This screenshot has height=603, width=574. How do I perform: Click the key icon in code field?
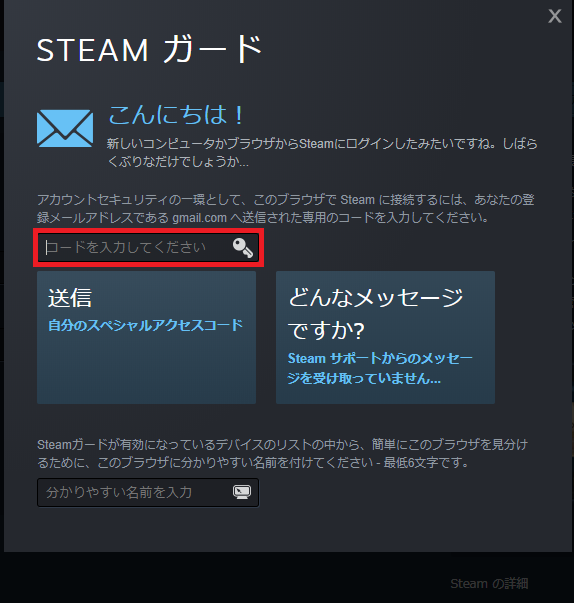tap(243, 247)
